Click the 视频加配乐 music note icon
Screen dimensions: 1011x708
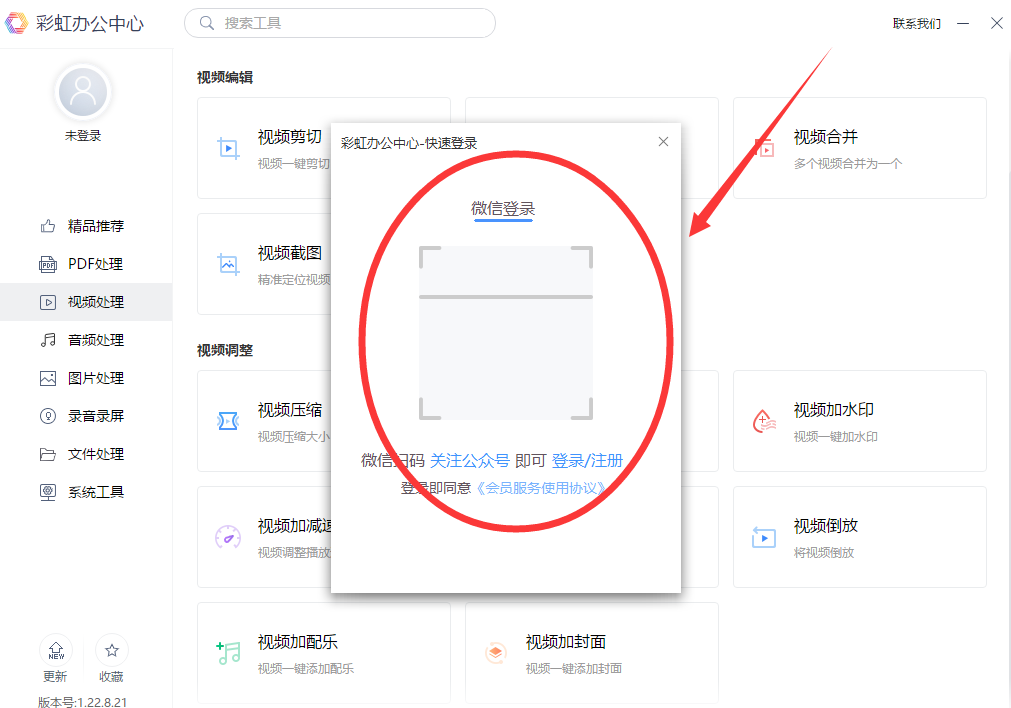[x=228, y=653]
